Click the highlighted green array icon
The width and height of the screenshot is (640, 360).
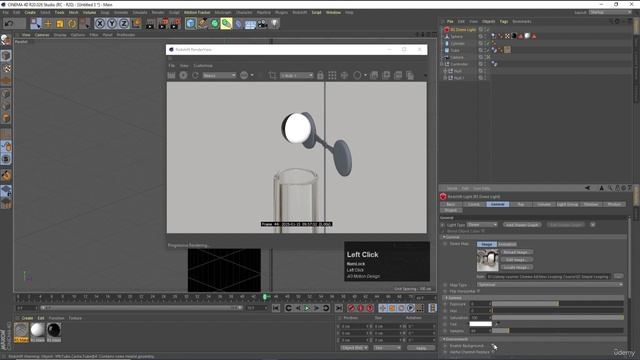(226, 24)
